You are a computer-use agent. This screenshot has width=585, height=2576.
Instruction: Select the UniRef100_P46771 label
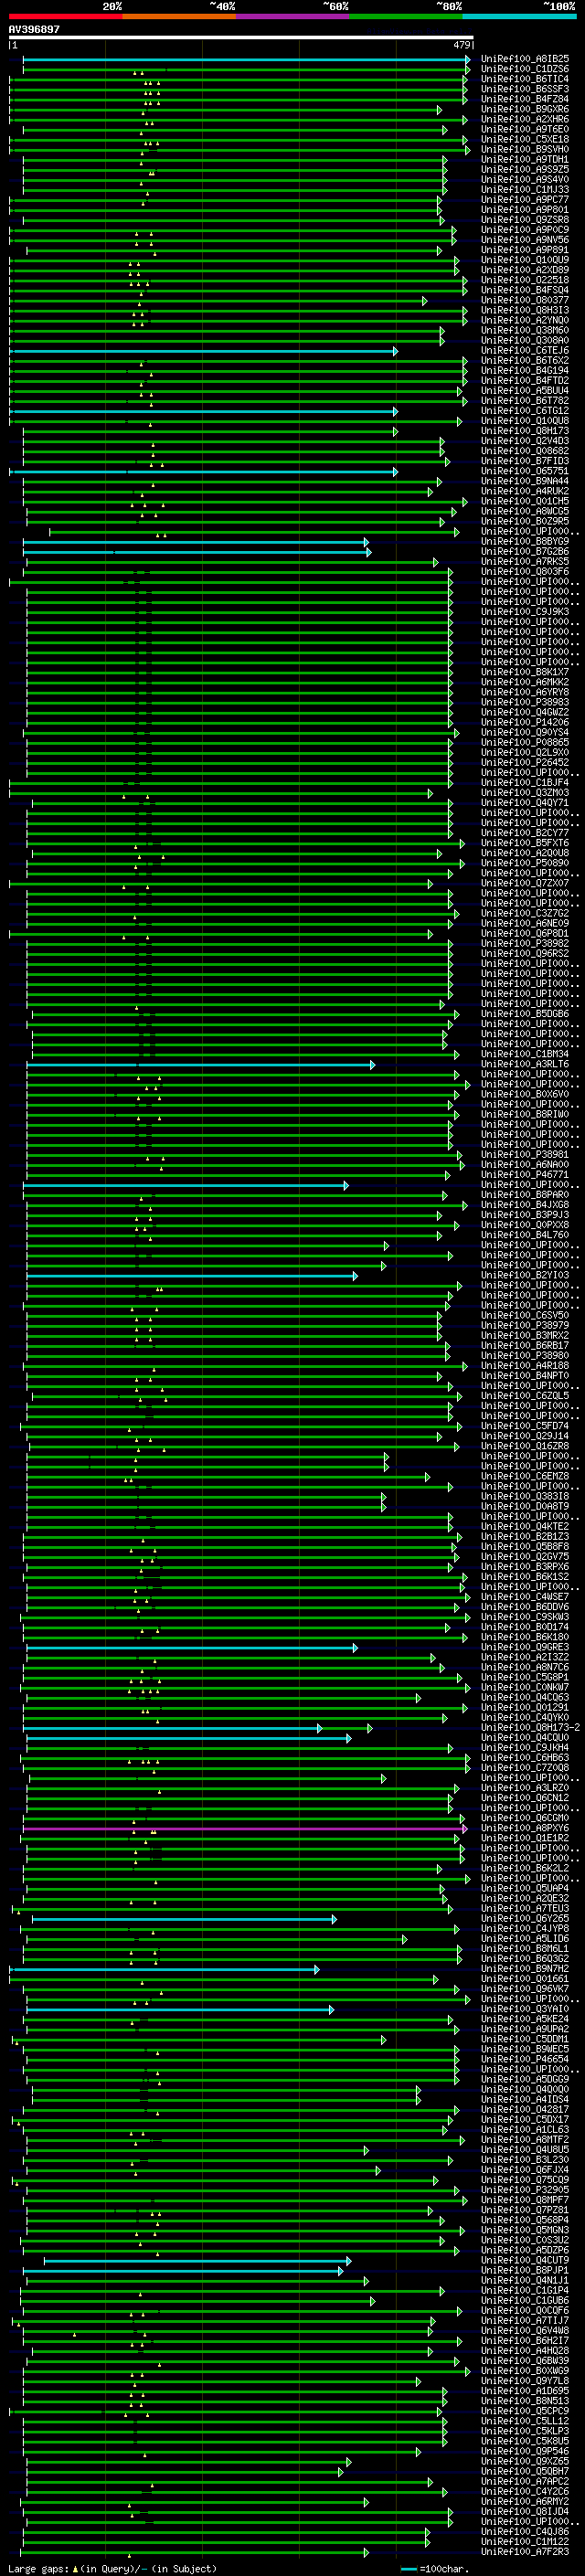coord(524,1175)
